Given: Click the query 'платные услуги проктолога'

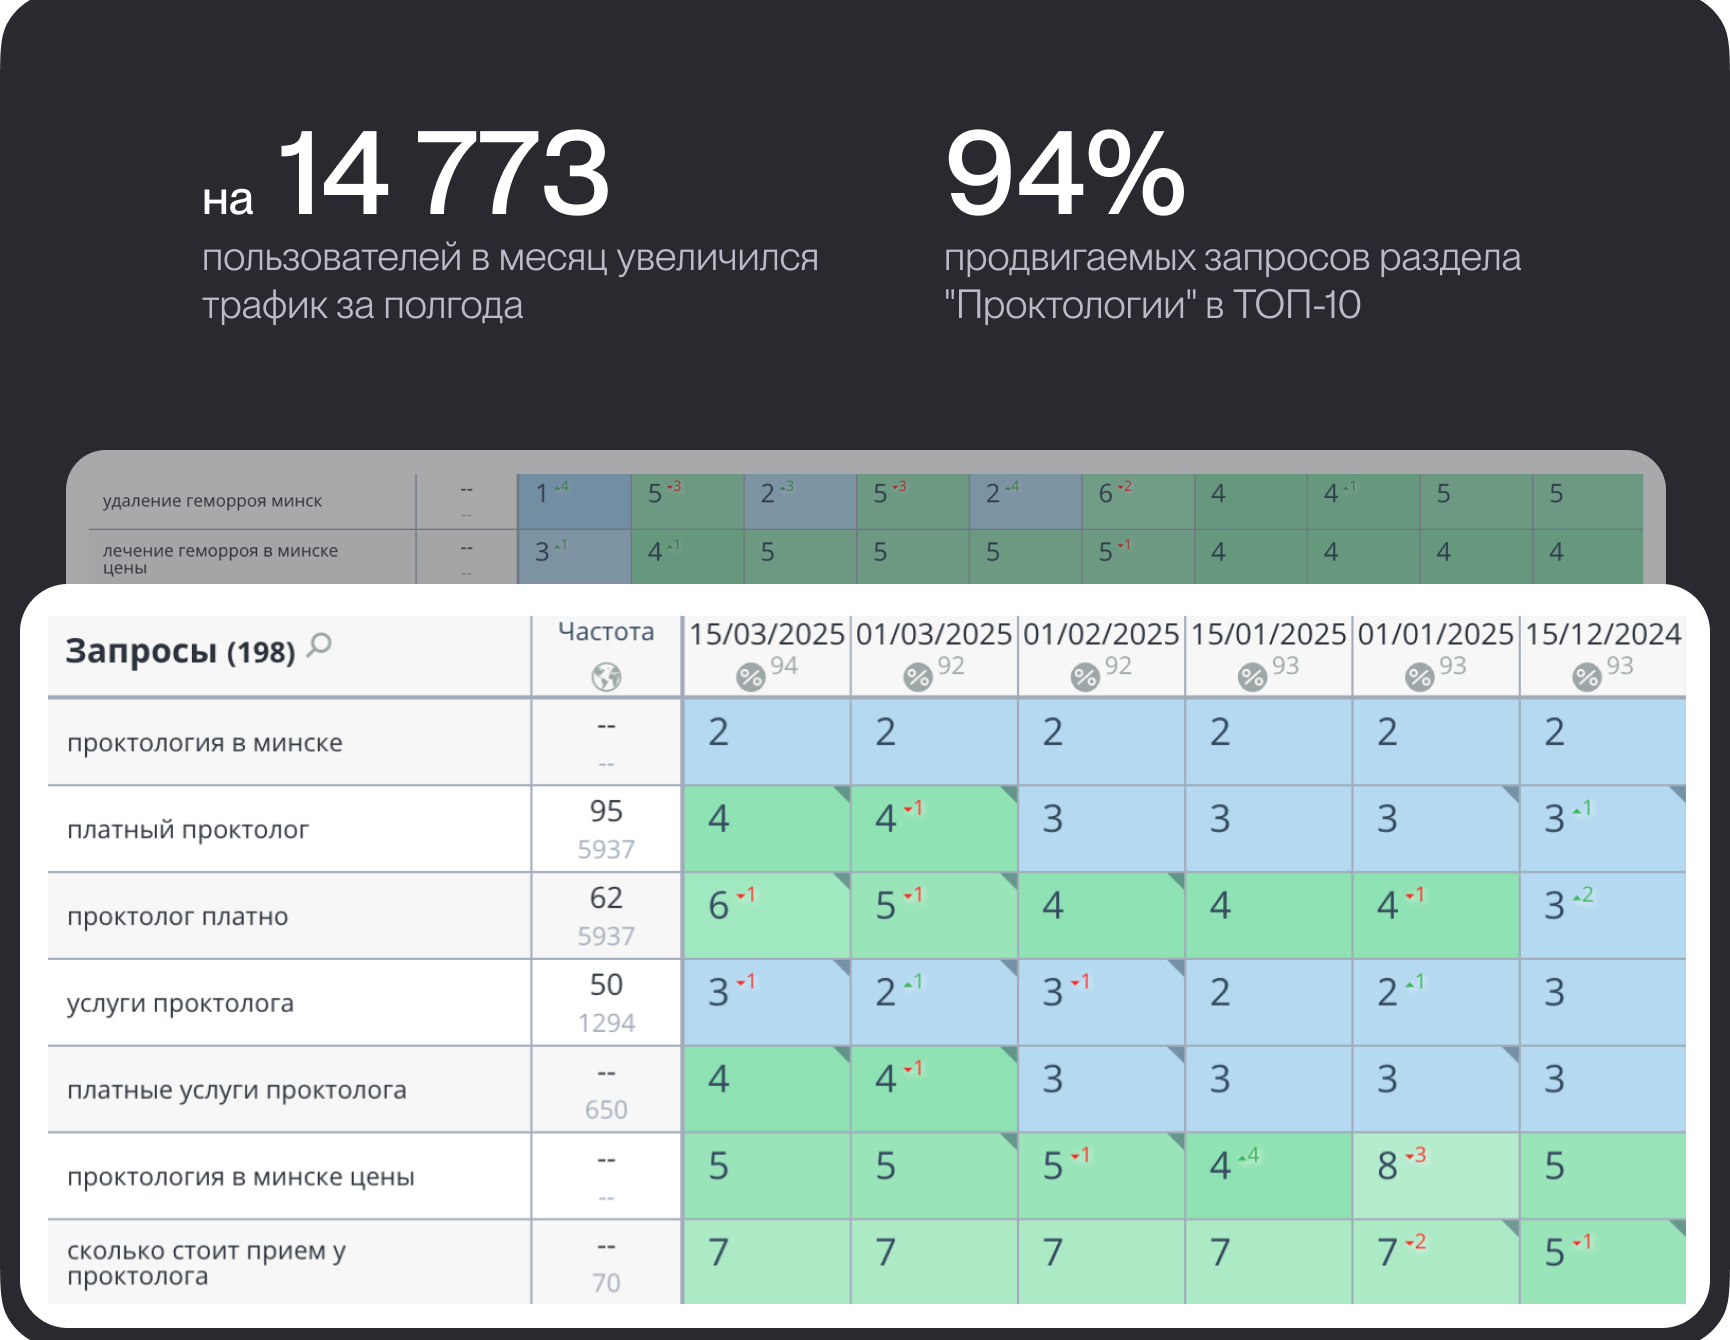Looking at the screenshot, I should pos(237,1090).
